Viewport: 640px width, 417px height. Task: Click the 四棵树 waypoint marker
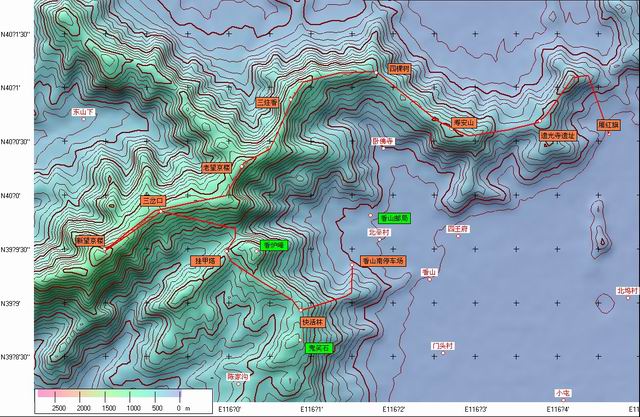tap(400, 70)
